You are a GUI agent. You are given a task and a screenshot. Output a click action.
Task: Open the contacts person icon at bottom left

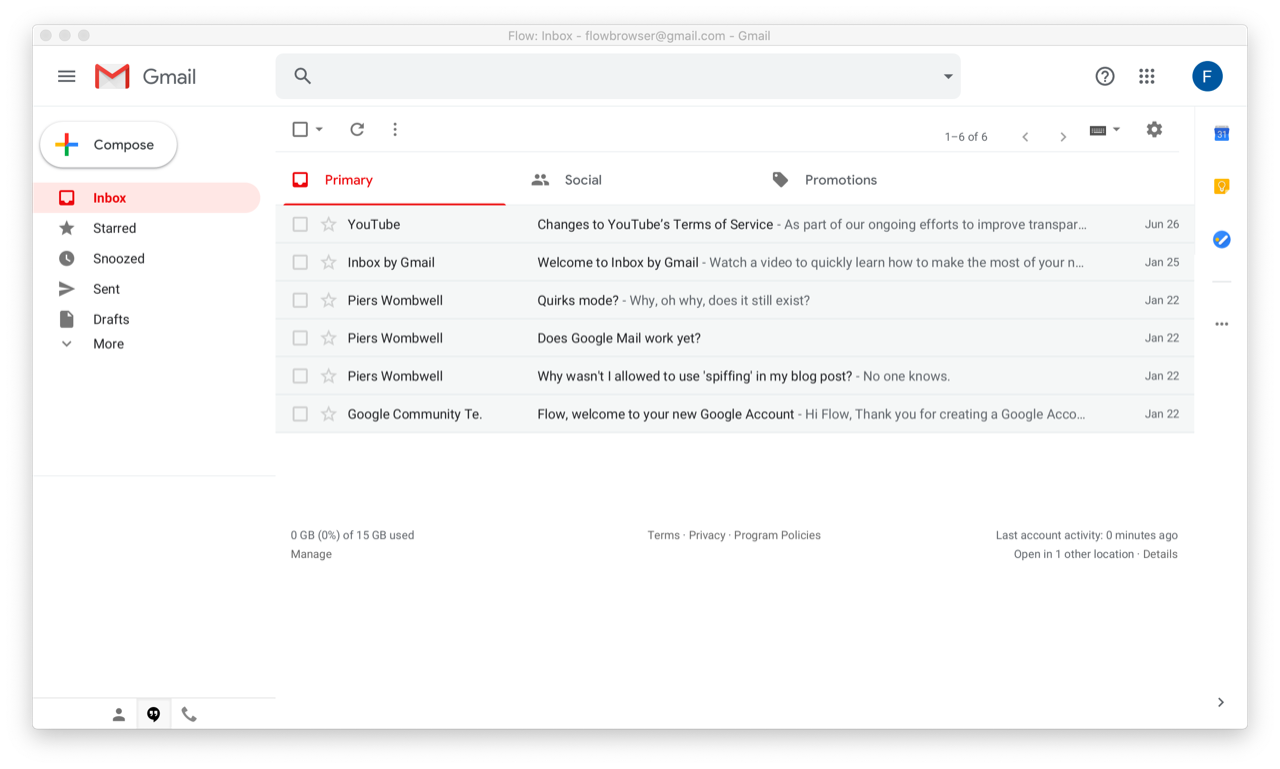[x=118, y=713]
